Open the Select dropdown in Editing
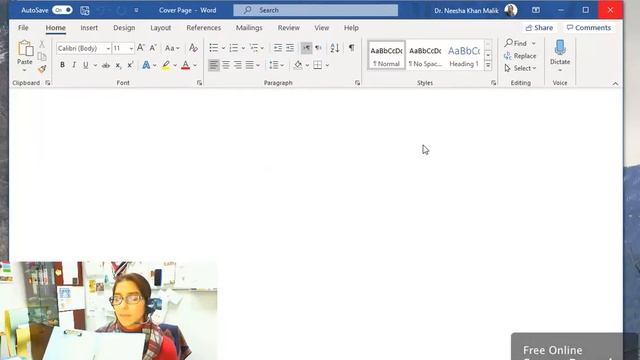Screen dimensions: 640x360 point(521,68)
